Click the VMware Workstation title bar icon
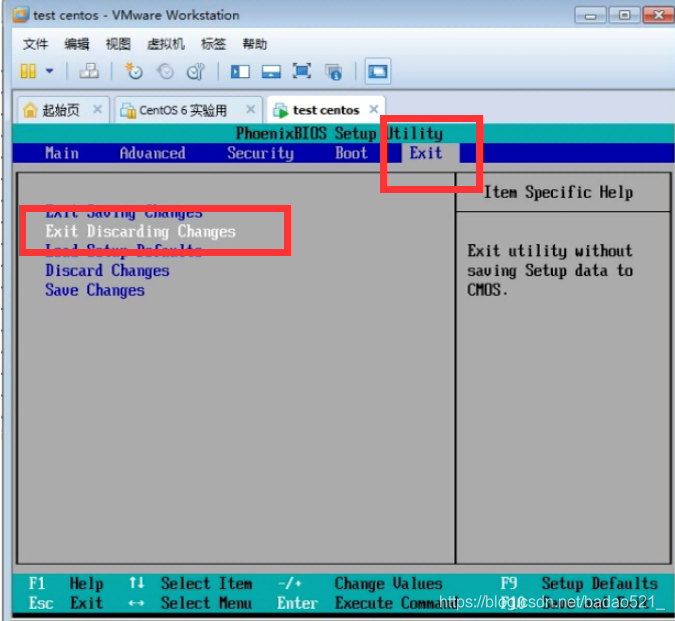The width and height of the screenshot is (675, 621). coord(20,15)
